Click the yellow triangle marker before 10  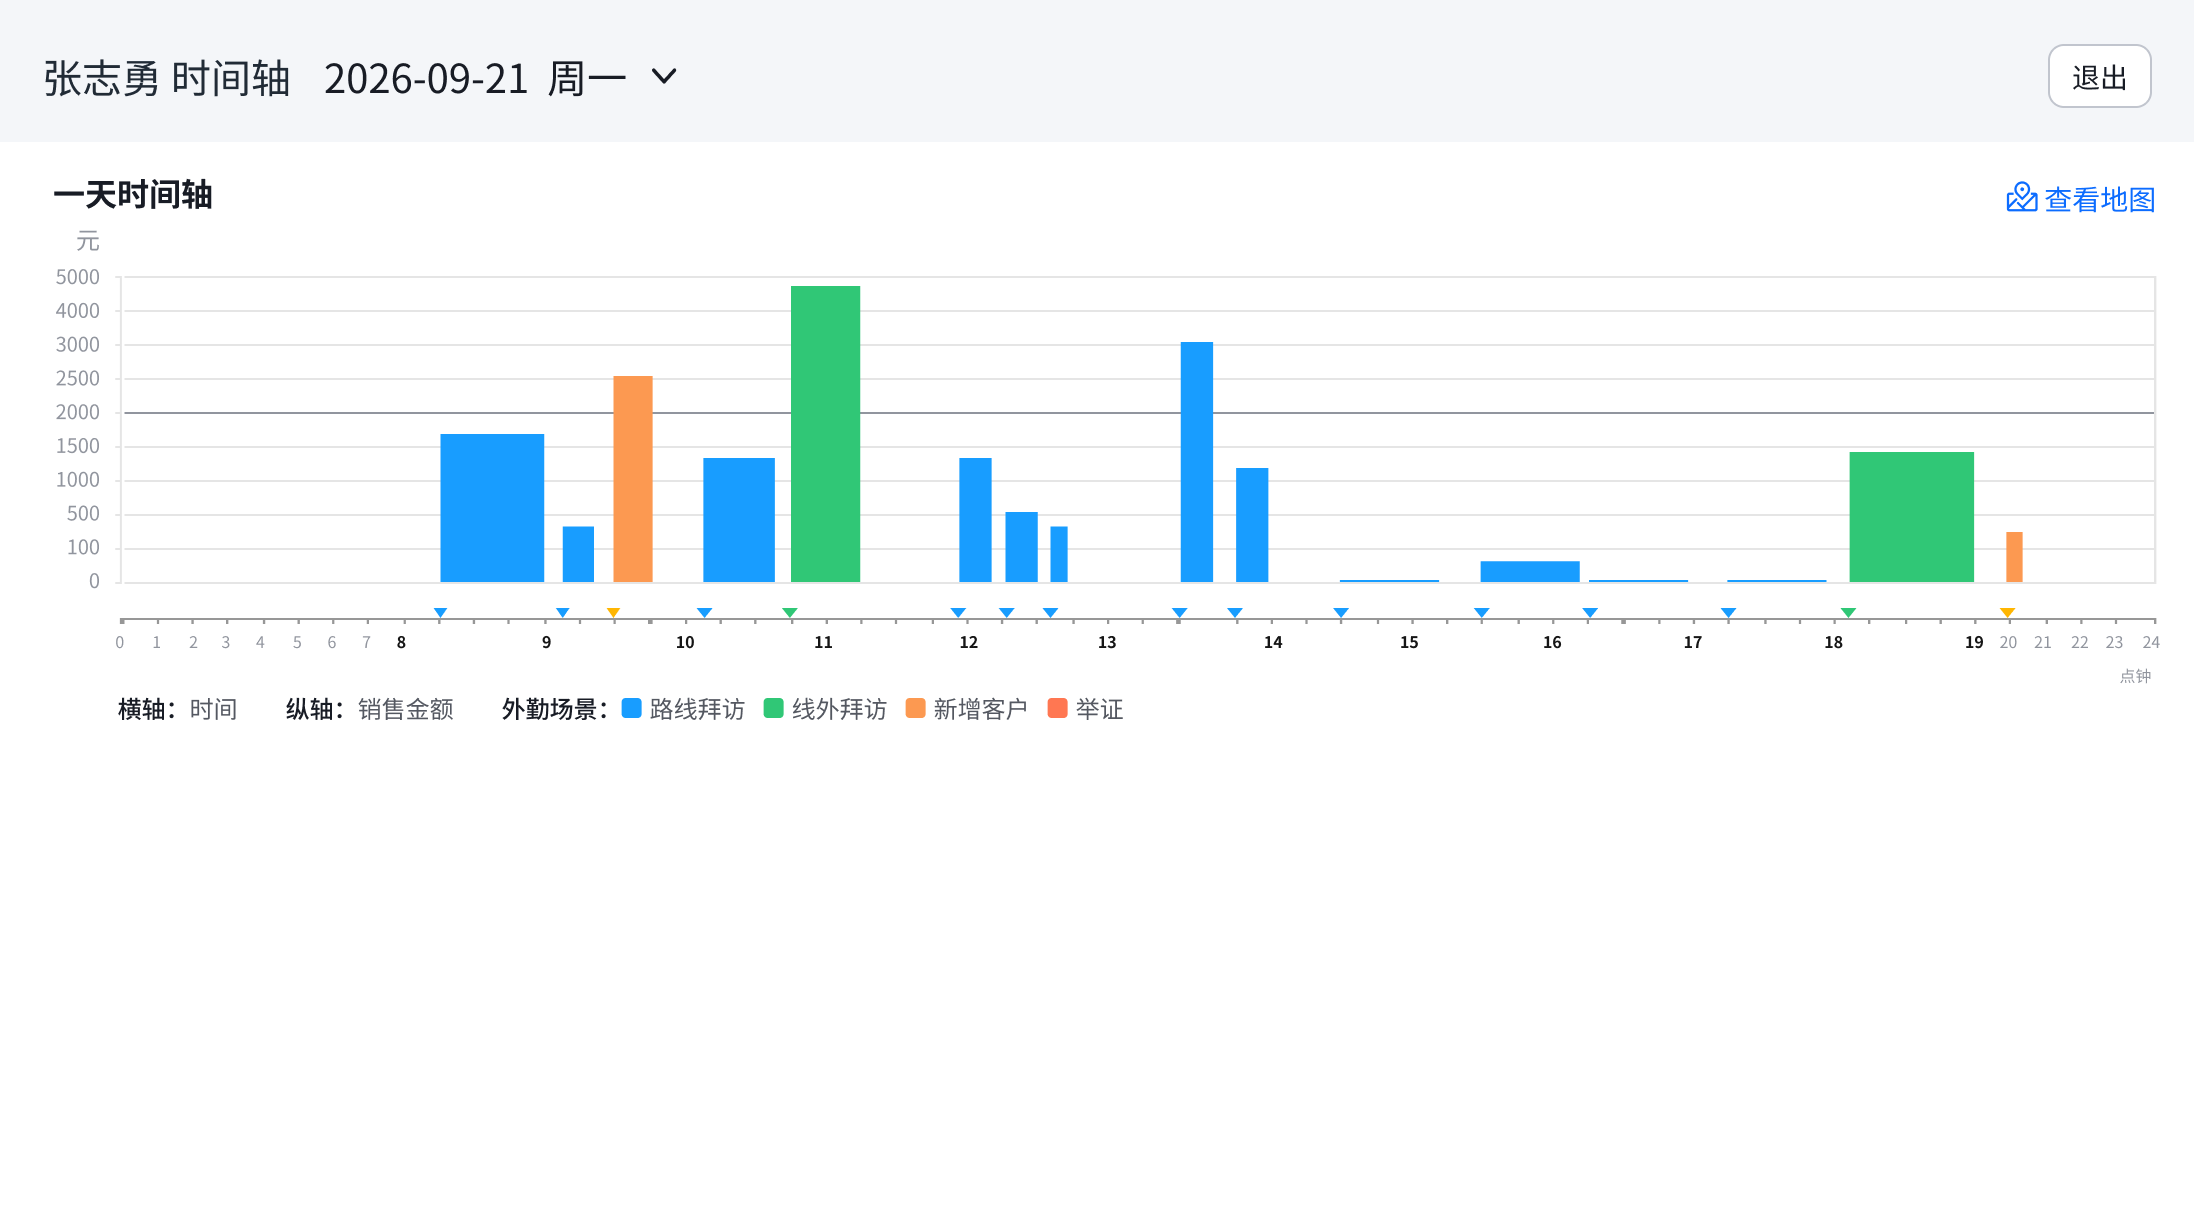(613, 612)
